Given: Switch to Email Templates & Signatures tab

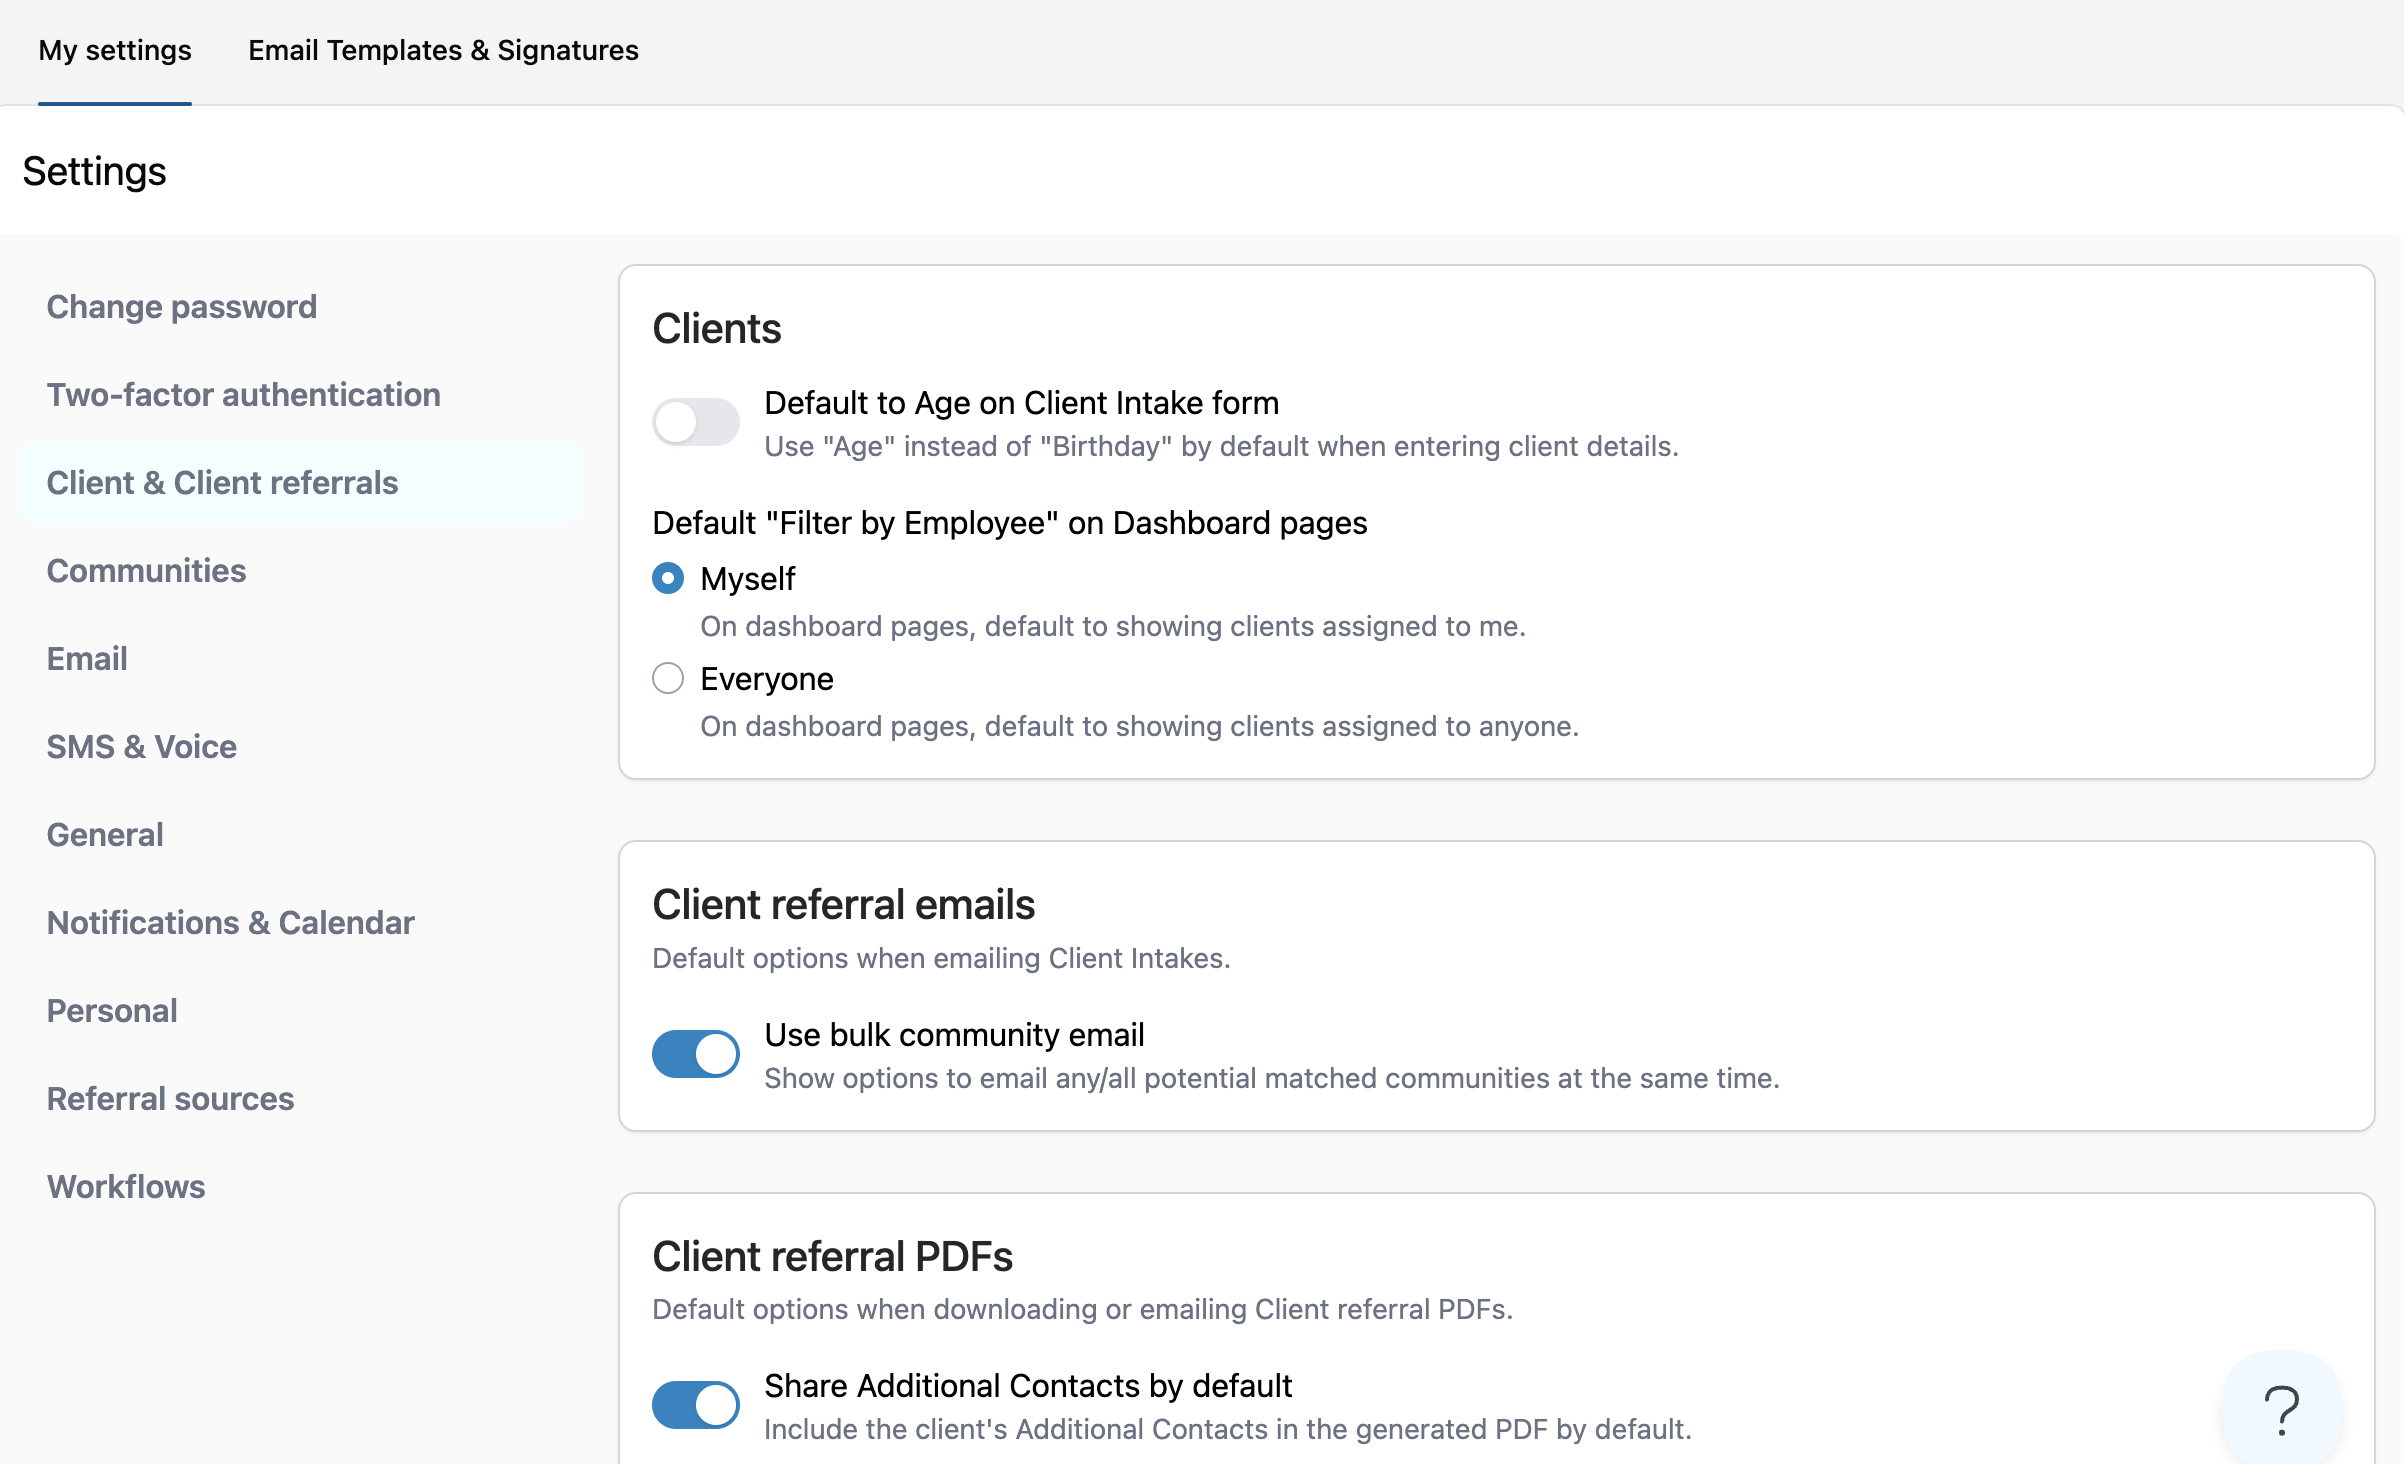Looking at the screenshot, I should [443, 50].
